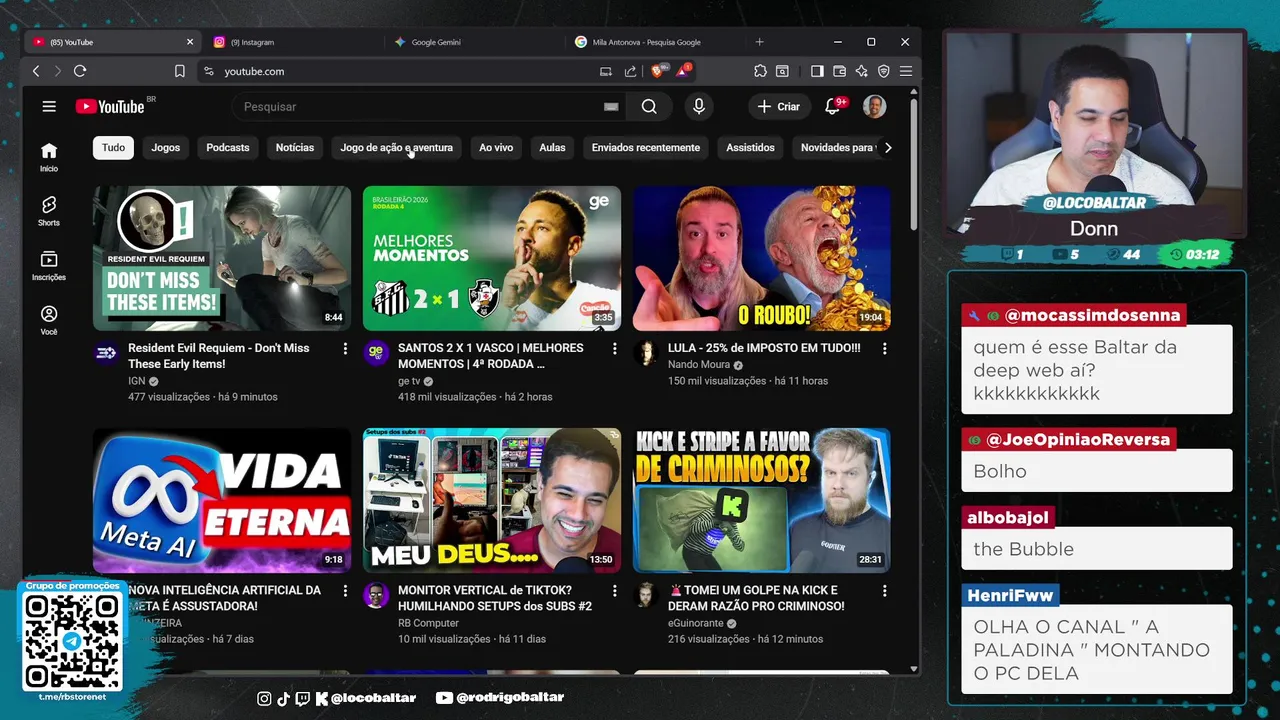Select the Jogos filter chip
This screenshot has width=1280, height=720.
coord(166,148)
